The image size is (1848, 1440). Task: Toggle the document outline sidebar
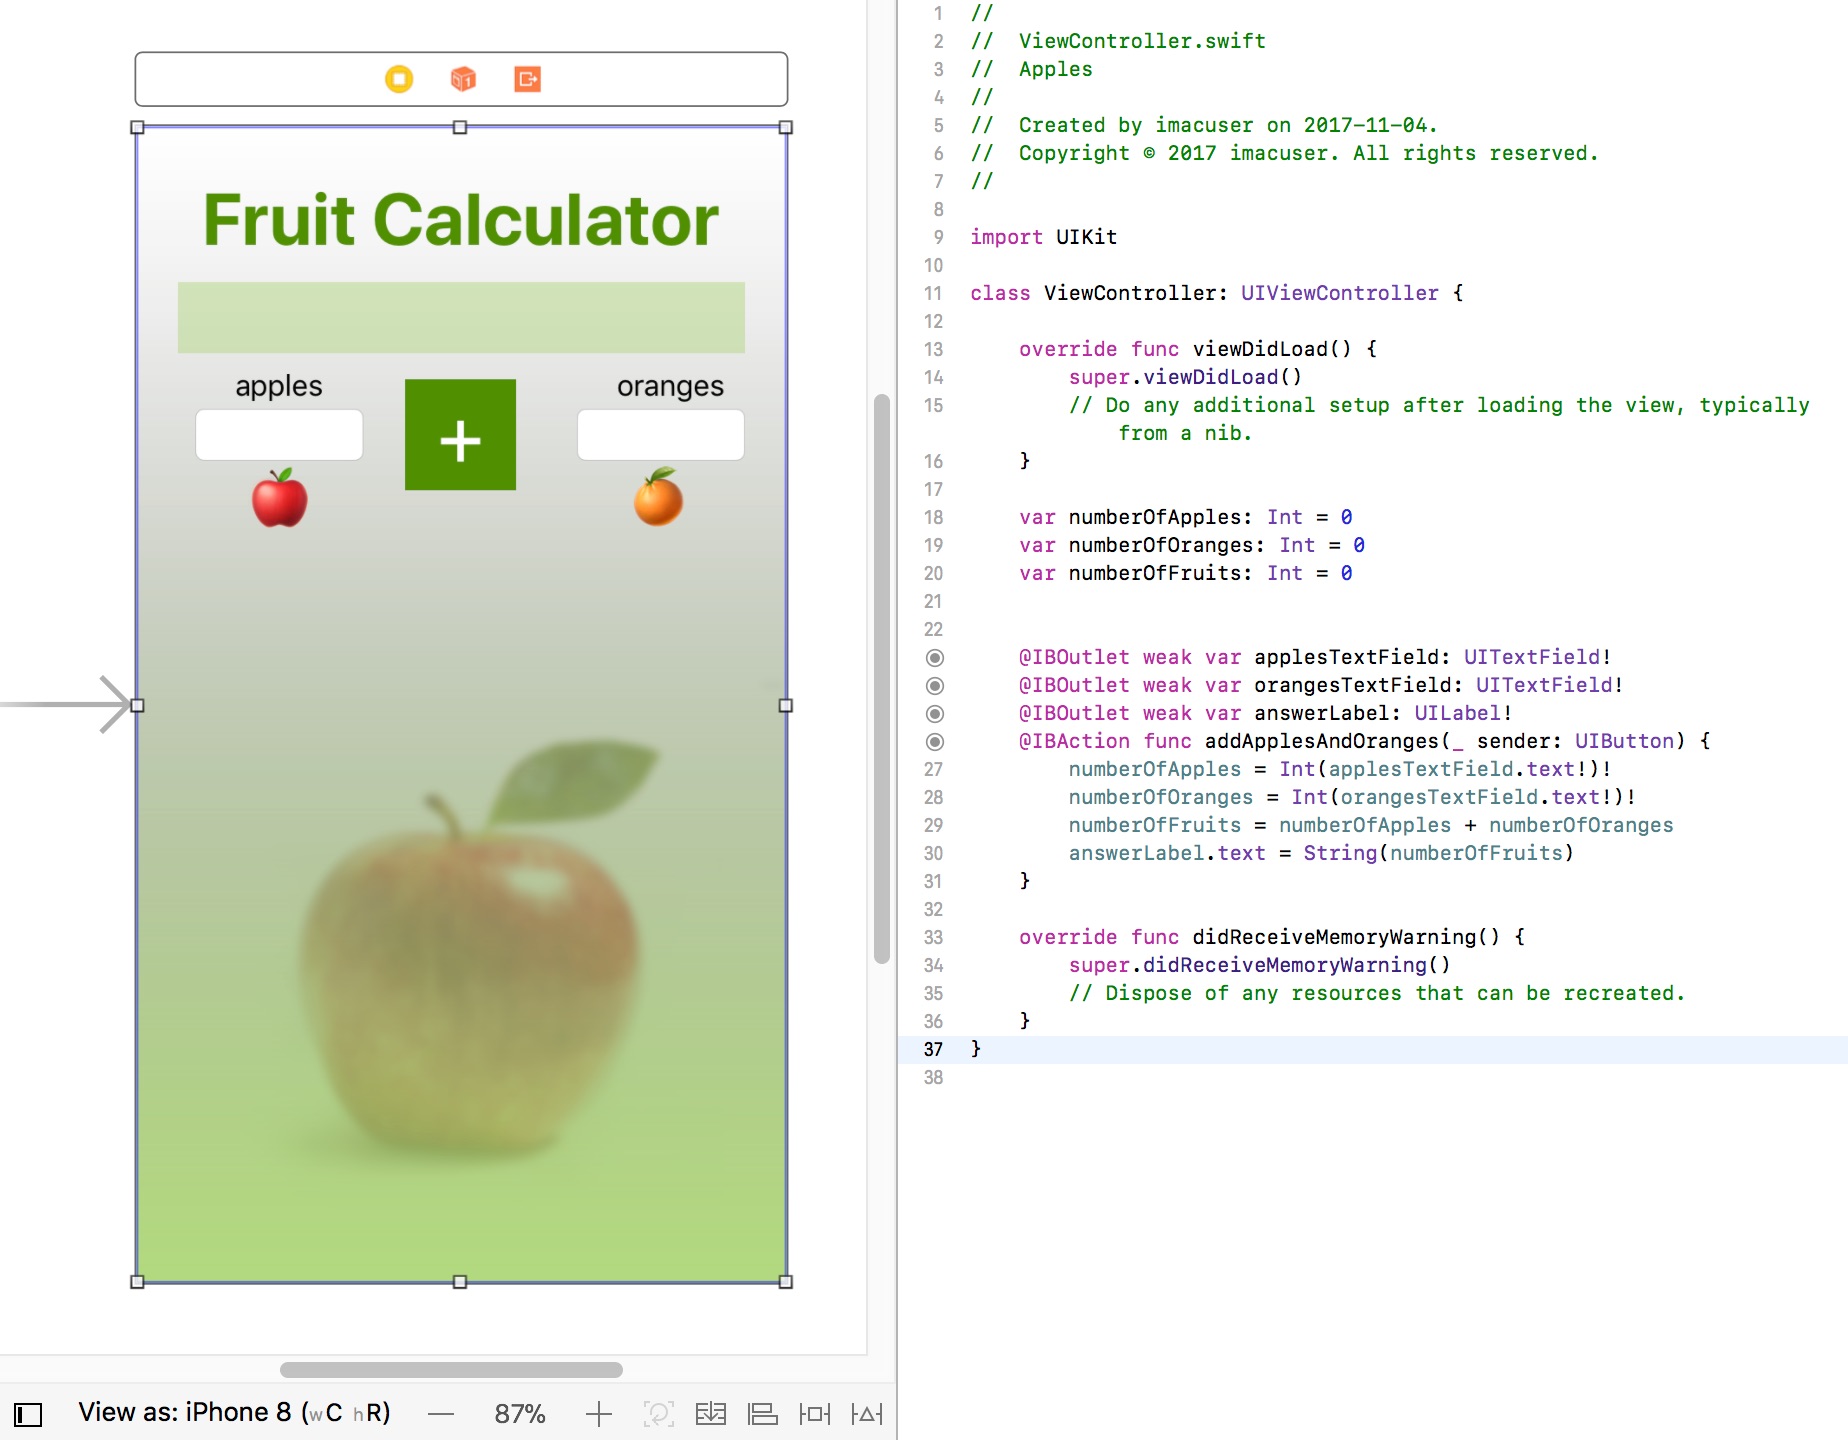28,1414
